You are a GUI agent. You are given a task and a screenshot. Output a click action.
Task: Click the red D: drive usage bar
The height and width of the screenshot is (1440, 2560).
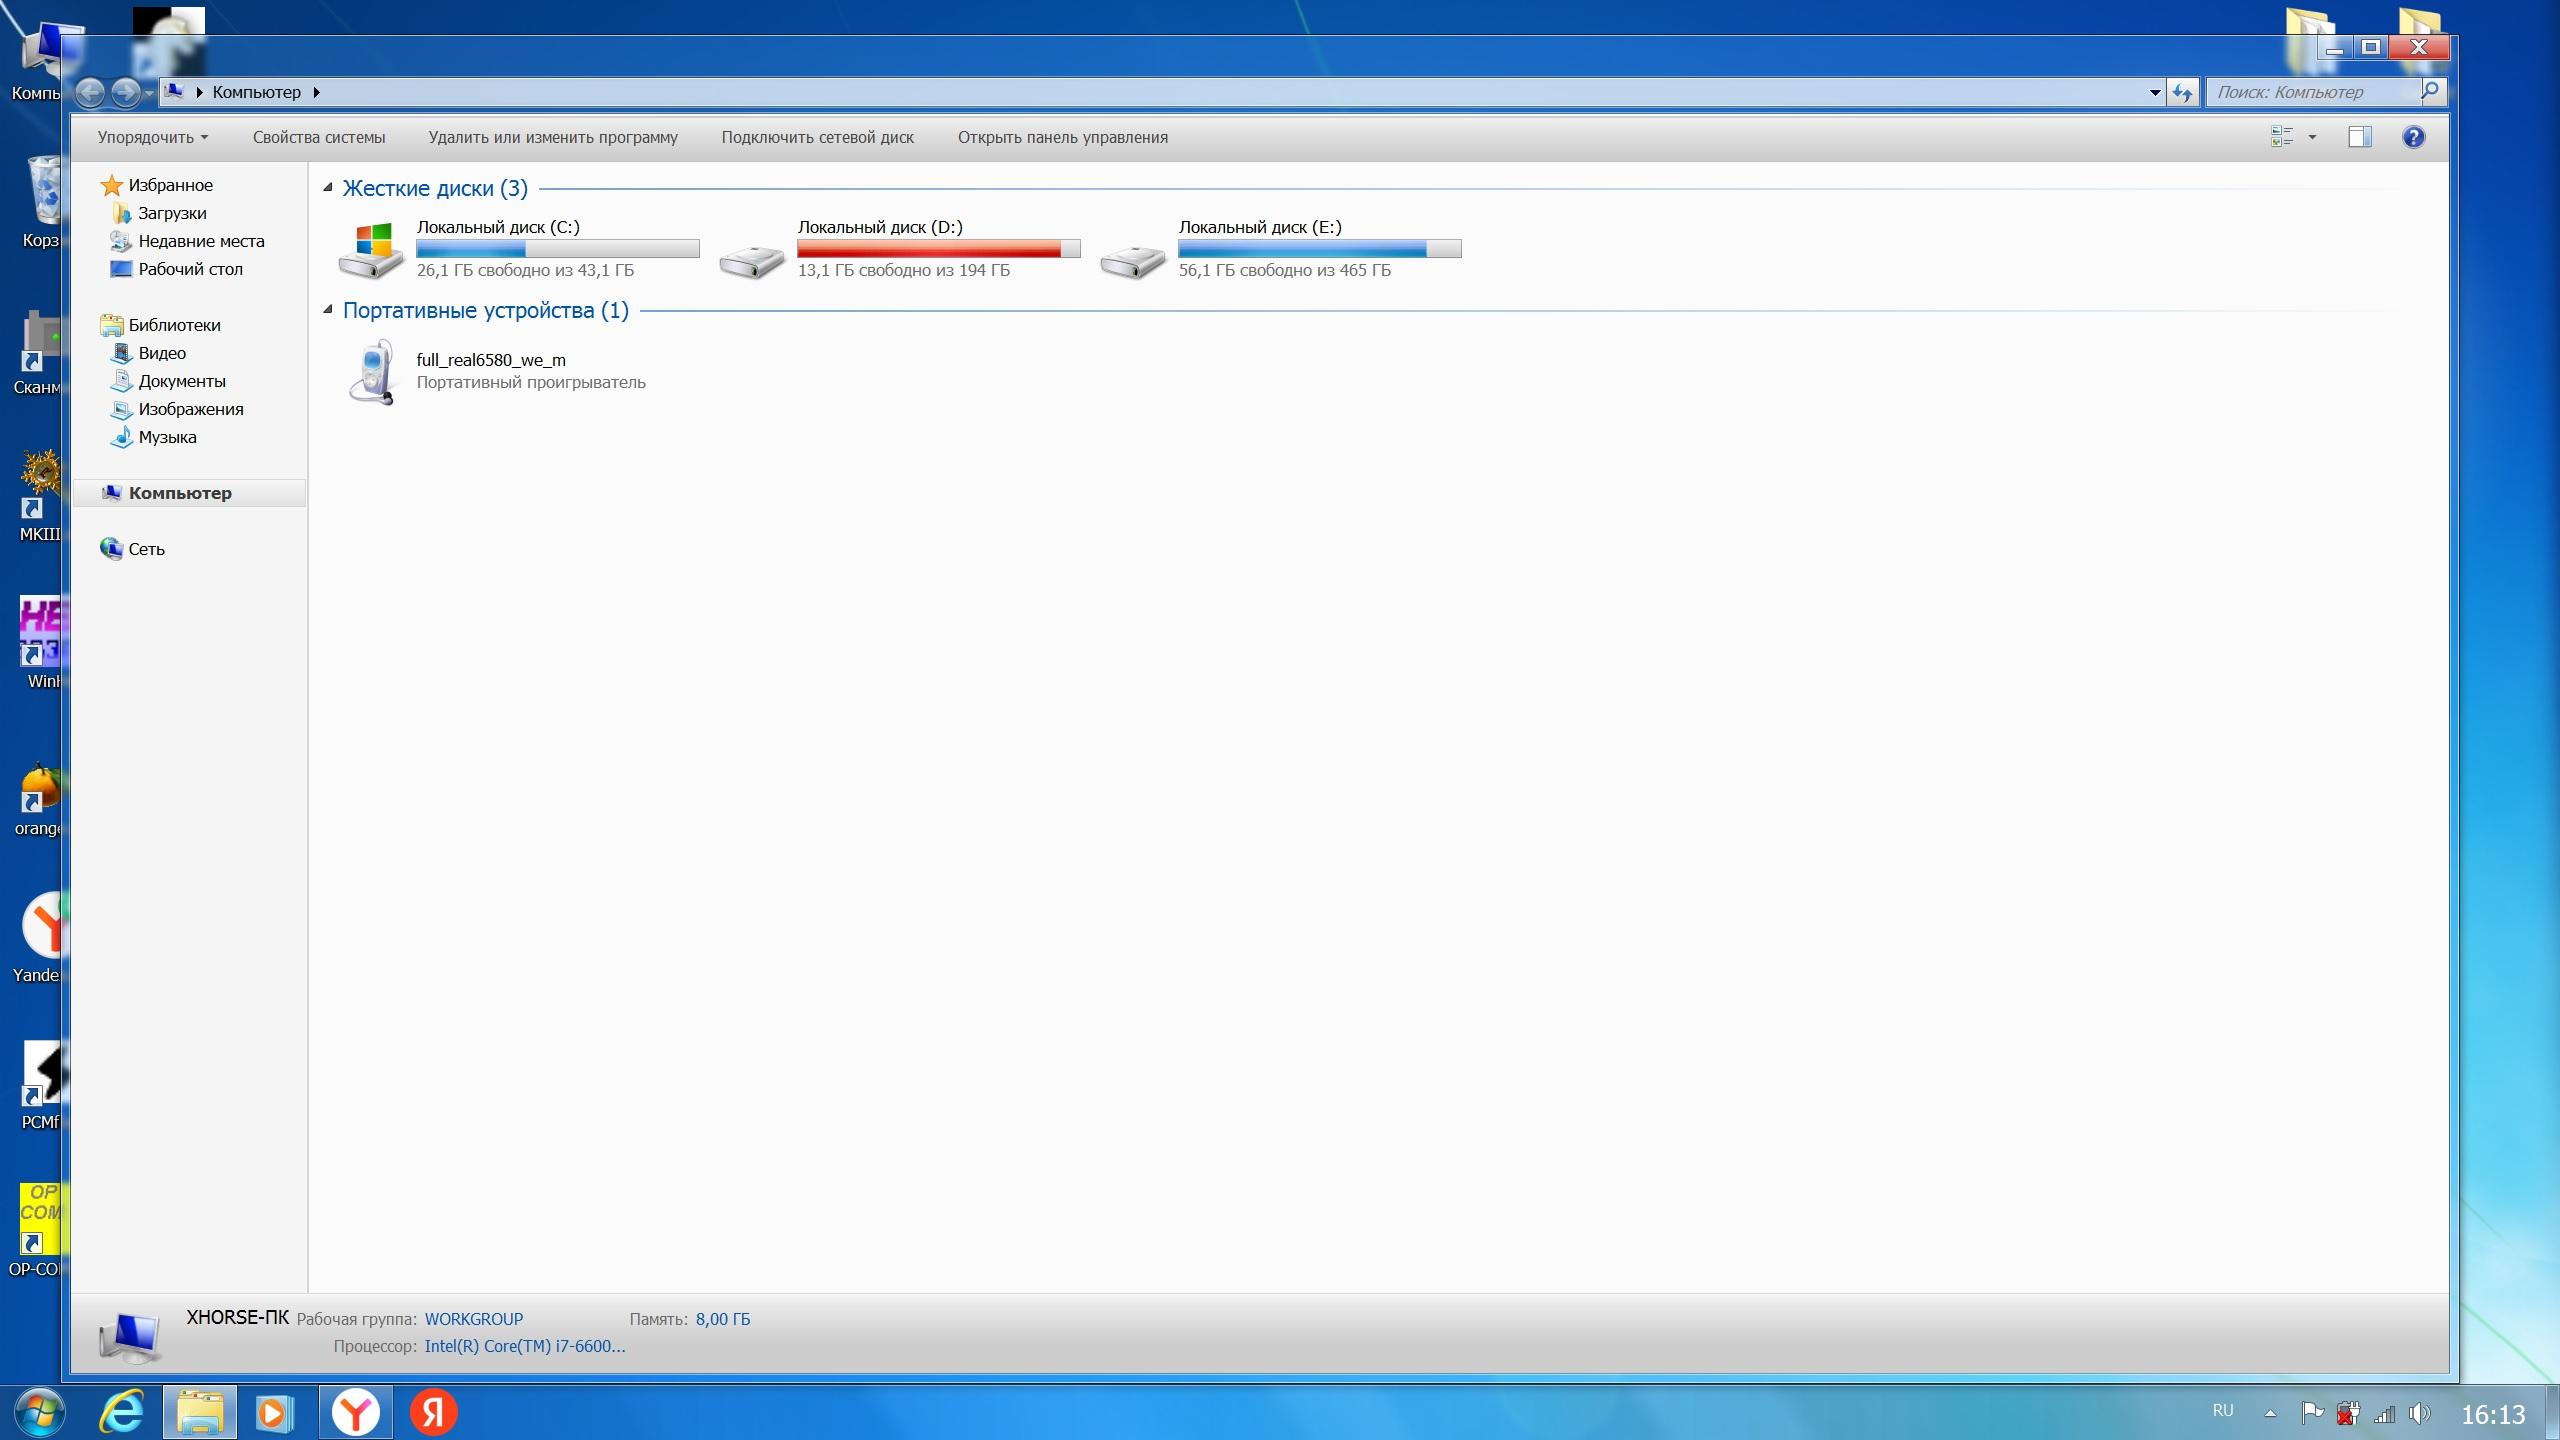tap(939, 249)
